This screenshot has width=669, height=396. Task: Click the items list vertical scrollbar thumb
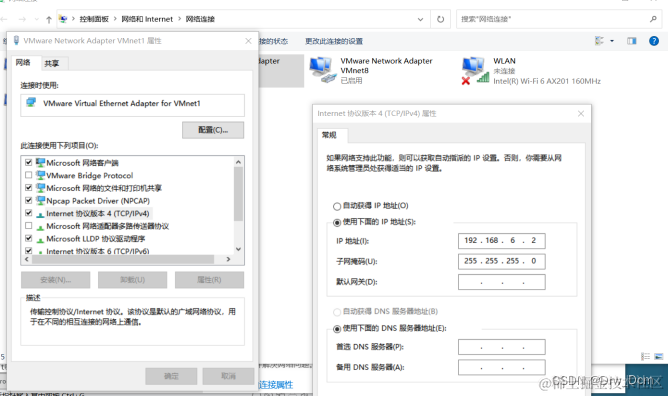[x=239, y=194]
